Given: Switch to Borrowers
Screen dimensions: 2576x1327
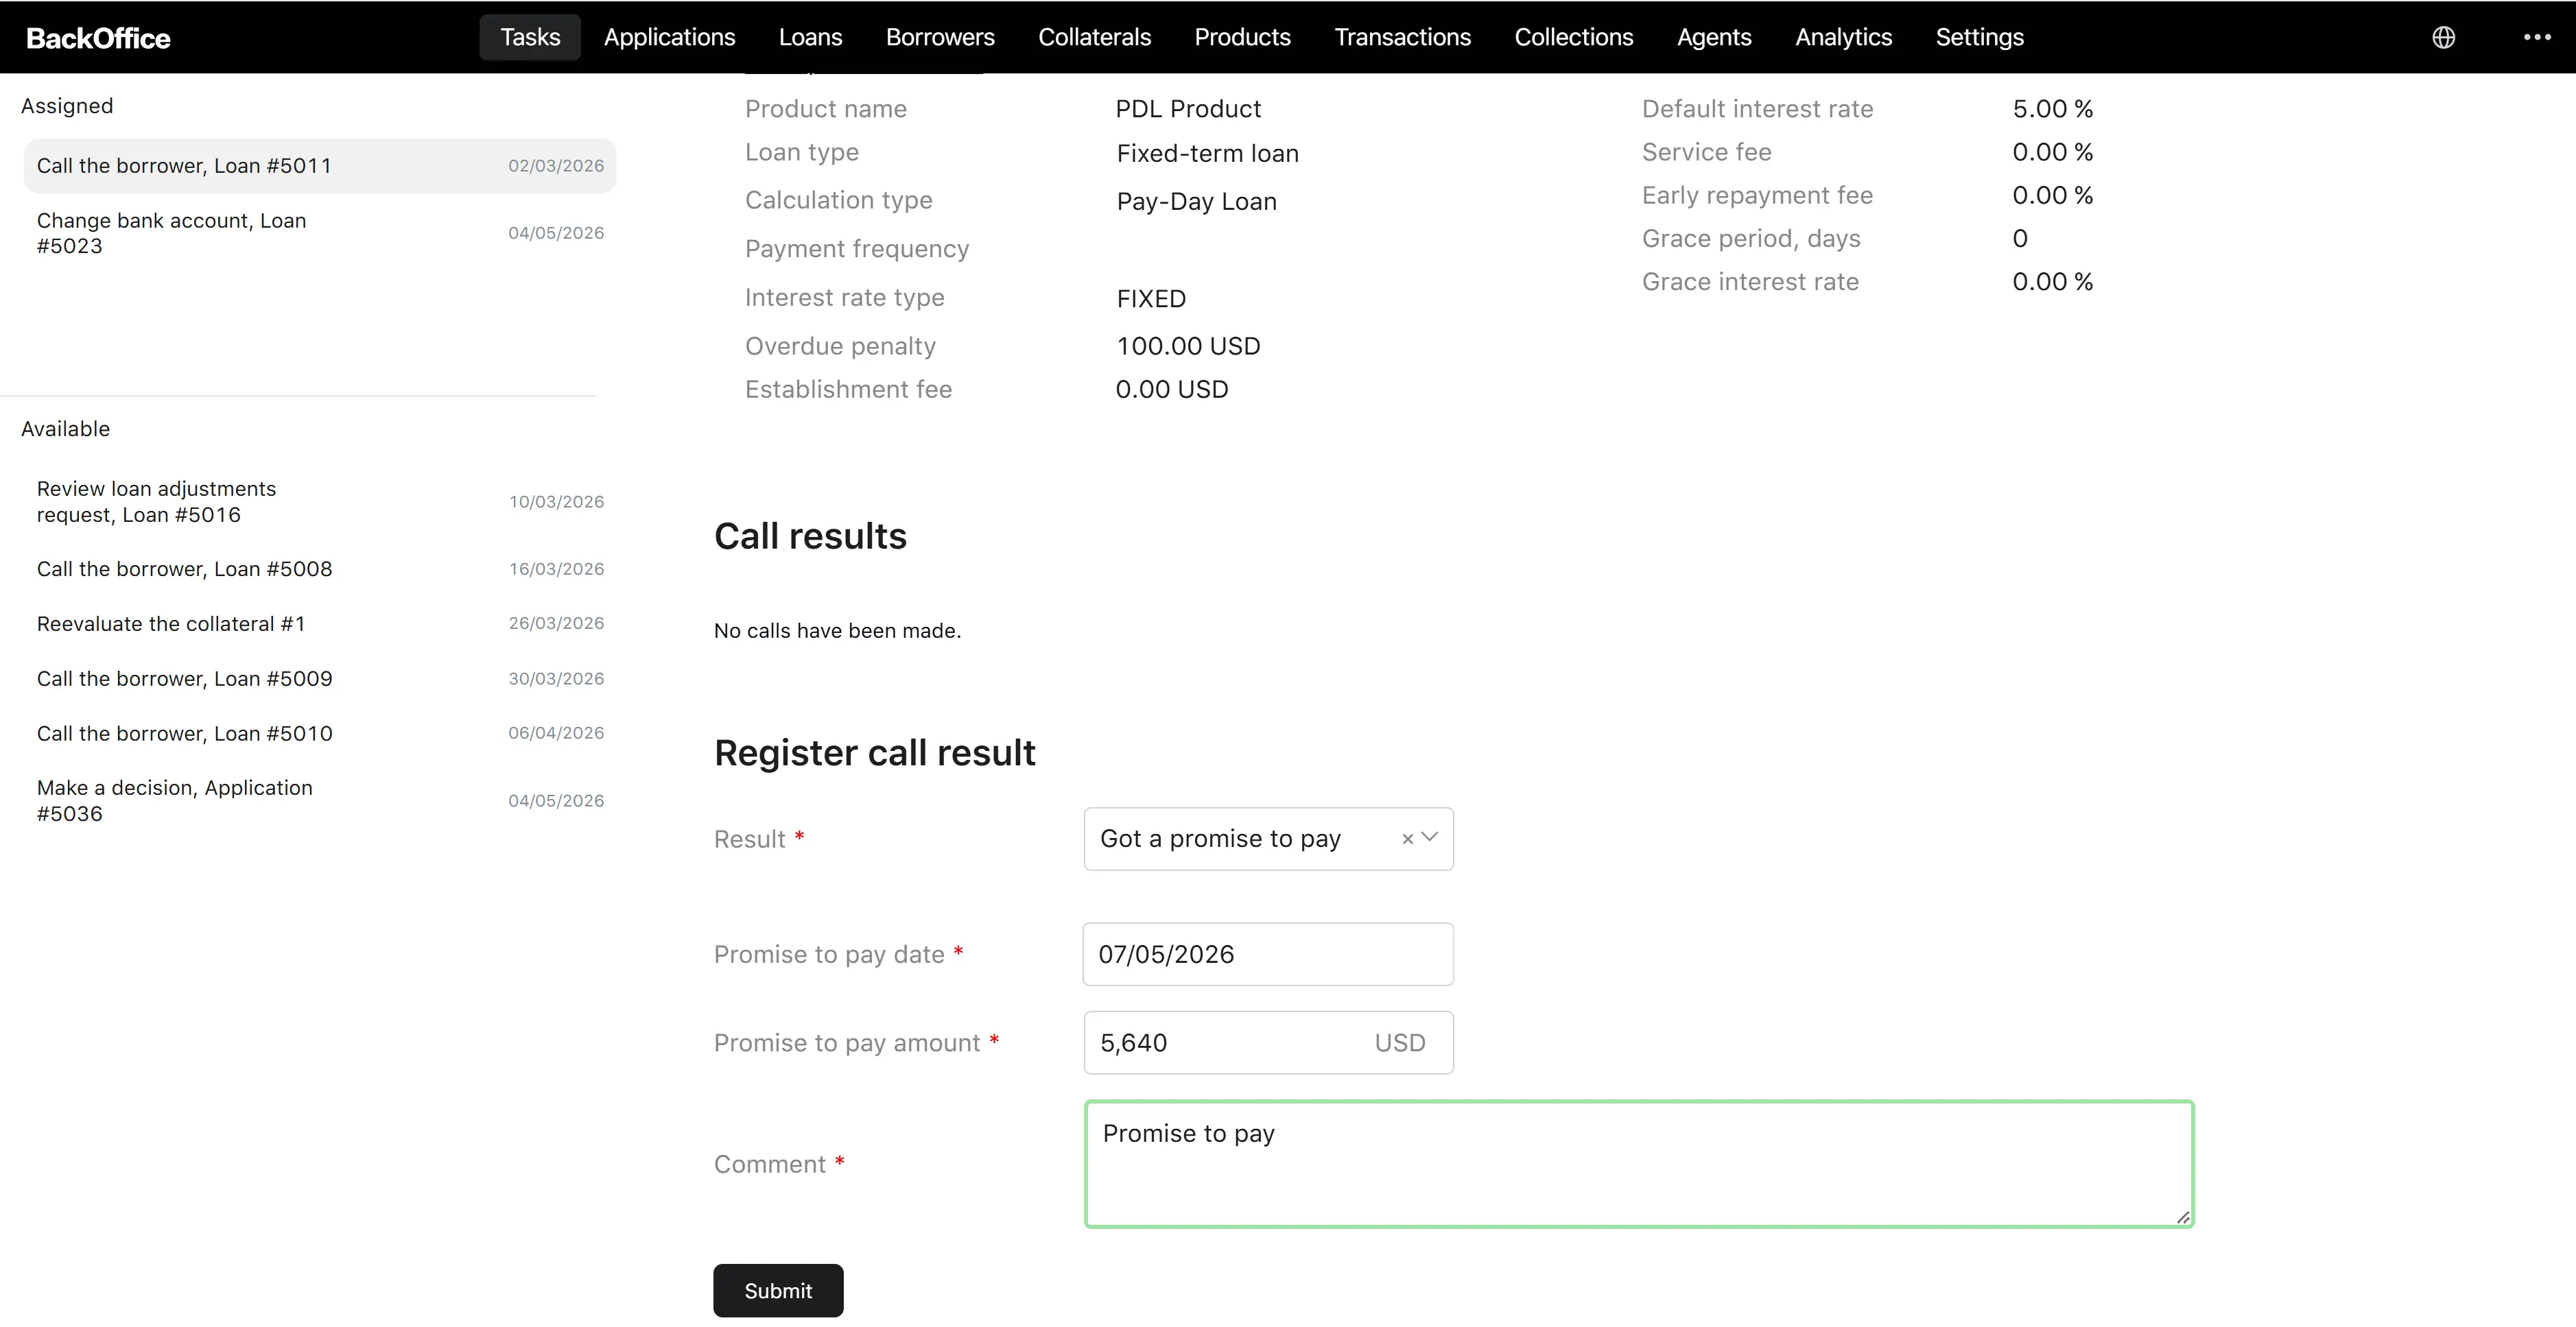Looking at the screenshot, I should coord(940,37).
